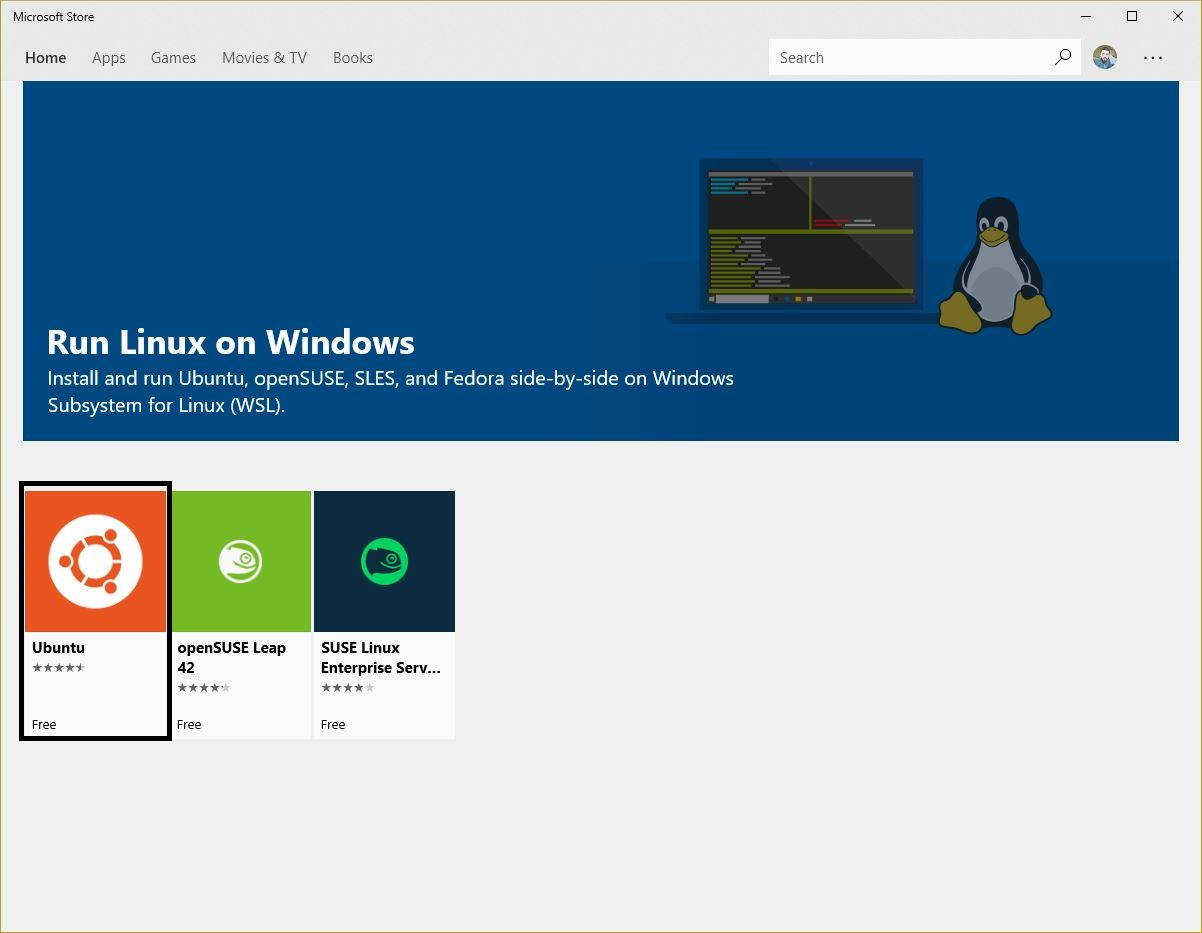The width and height of the screenshot is (1202, 933).
Task: Click the openSUSE Leap chameleon logo
Action: tap(240, 561)
